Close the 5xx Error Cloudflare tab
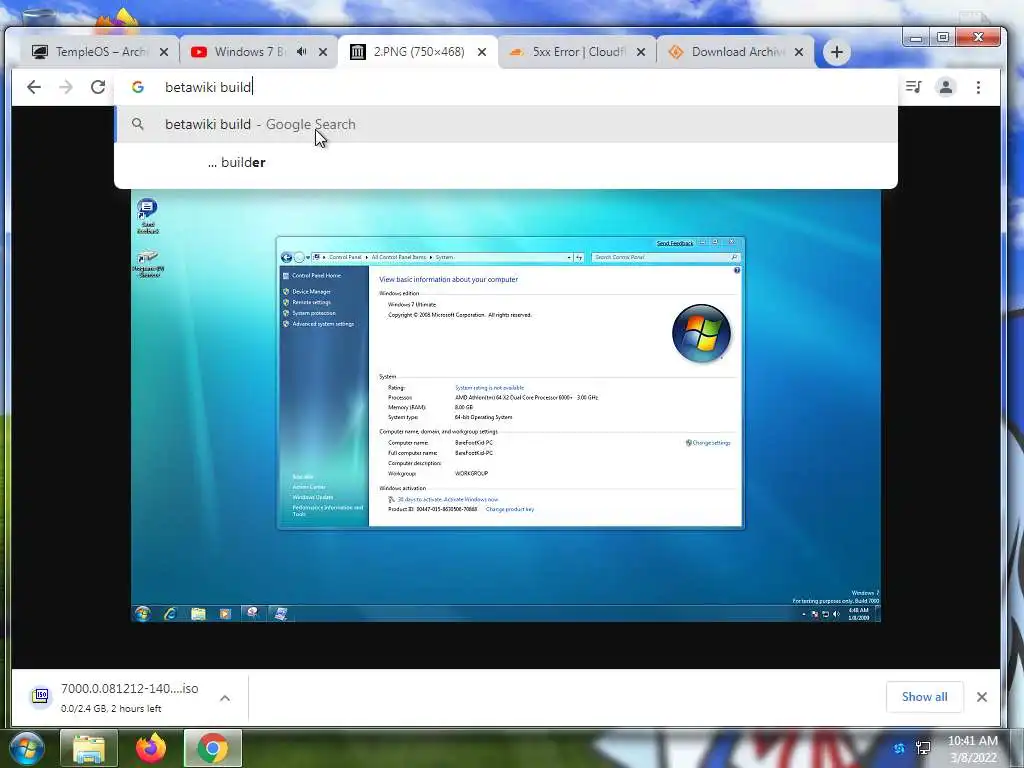 [x=641, y=52]
